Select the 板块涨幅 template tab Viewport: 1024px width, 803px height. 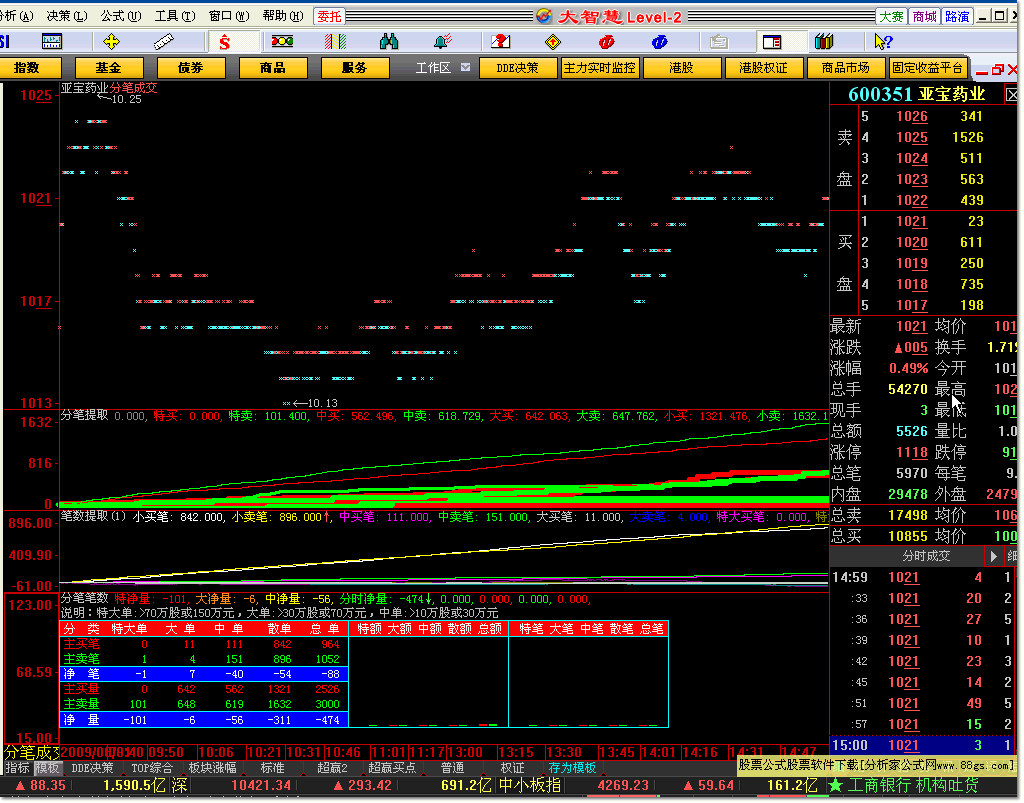[212, 768]
